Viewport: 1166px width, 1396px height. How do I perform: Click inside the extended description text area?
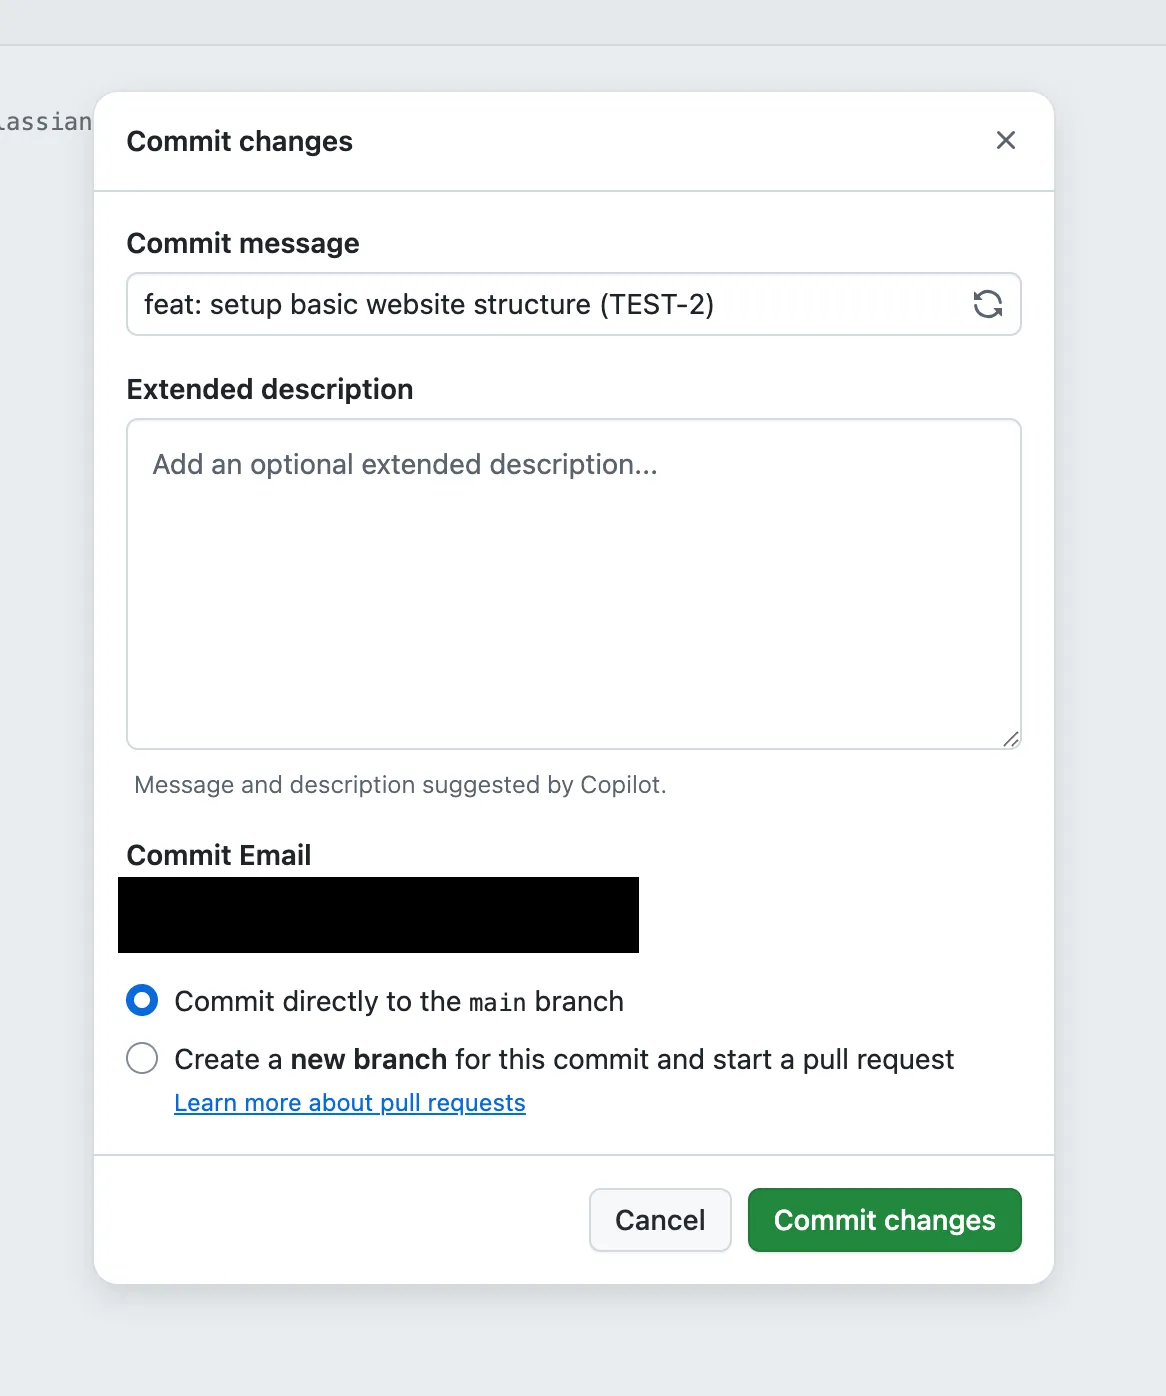[573, 584]
